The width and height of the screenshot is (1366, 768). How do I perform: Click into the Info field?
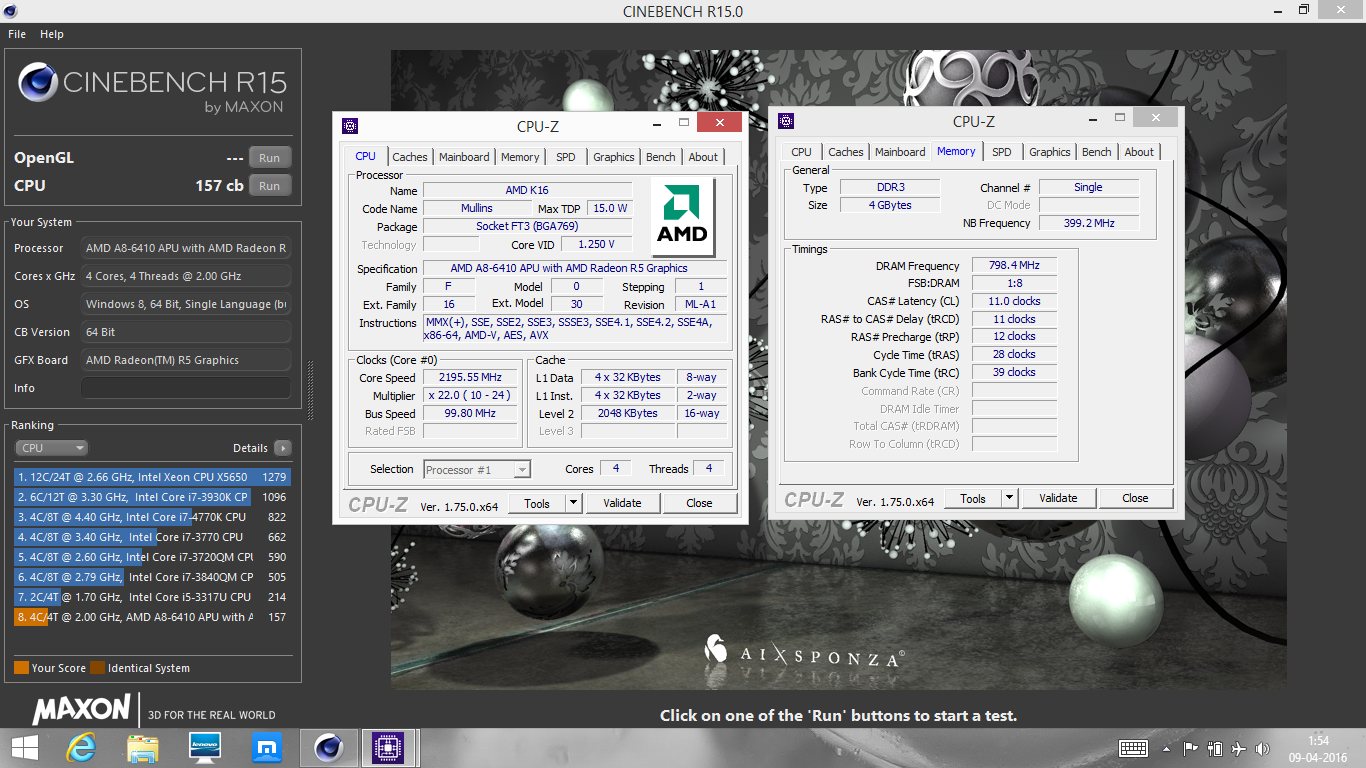(186, 388)
